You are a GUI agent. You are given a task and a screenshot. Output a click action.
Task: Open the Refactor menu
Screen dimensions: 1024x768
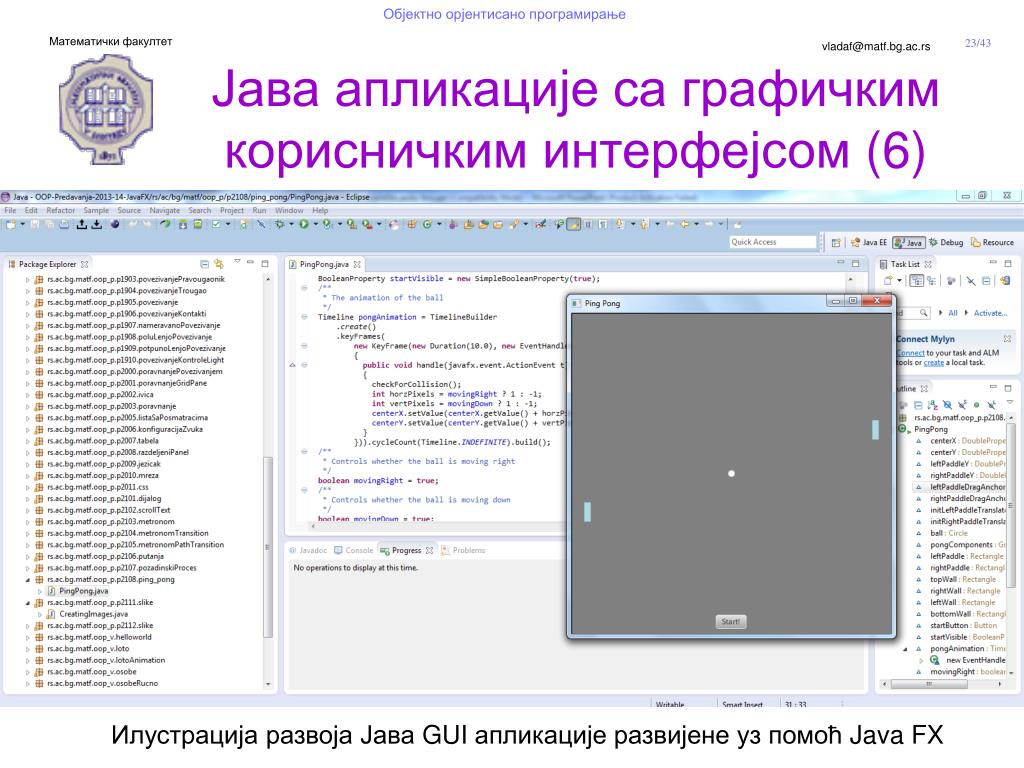(x=61, y=210)
